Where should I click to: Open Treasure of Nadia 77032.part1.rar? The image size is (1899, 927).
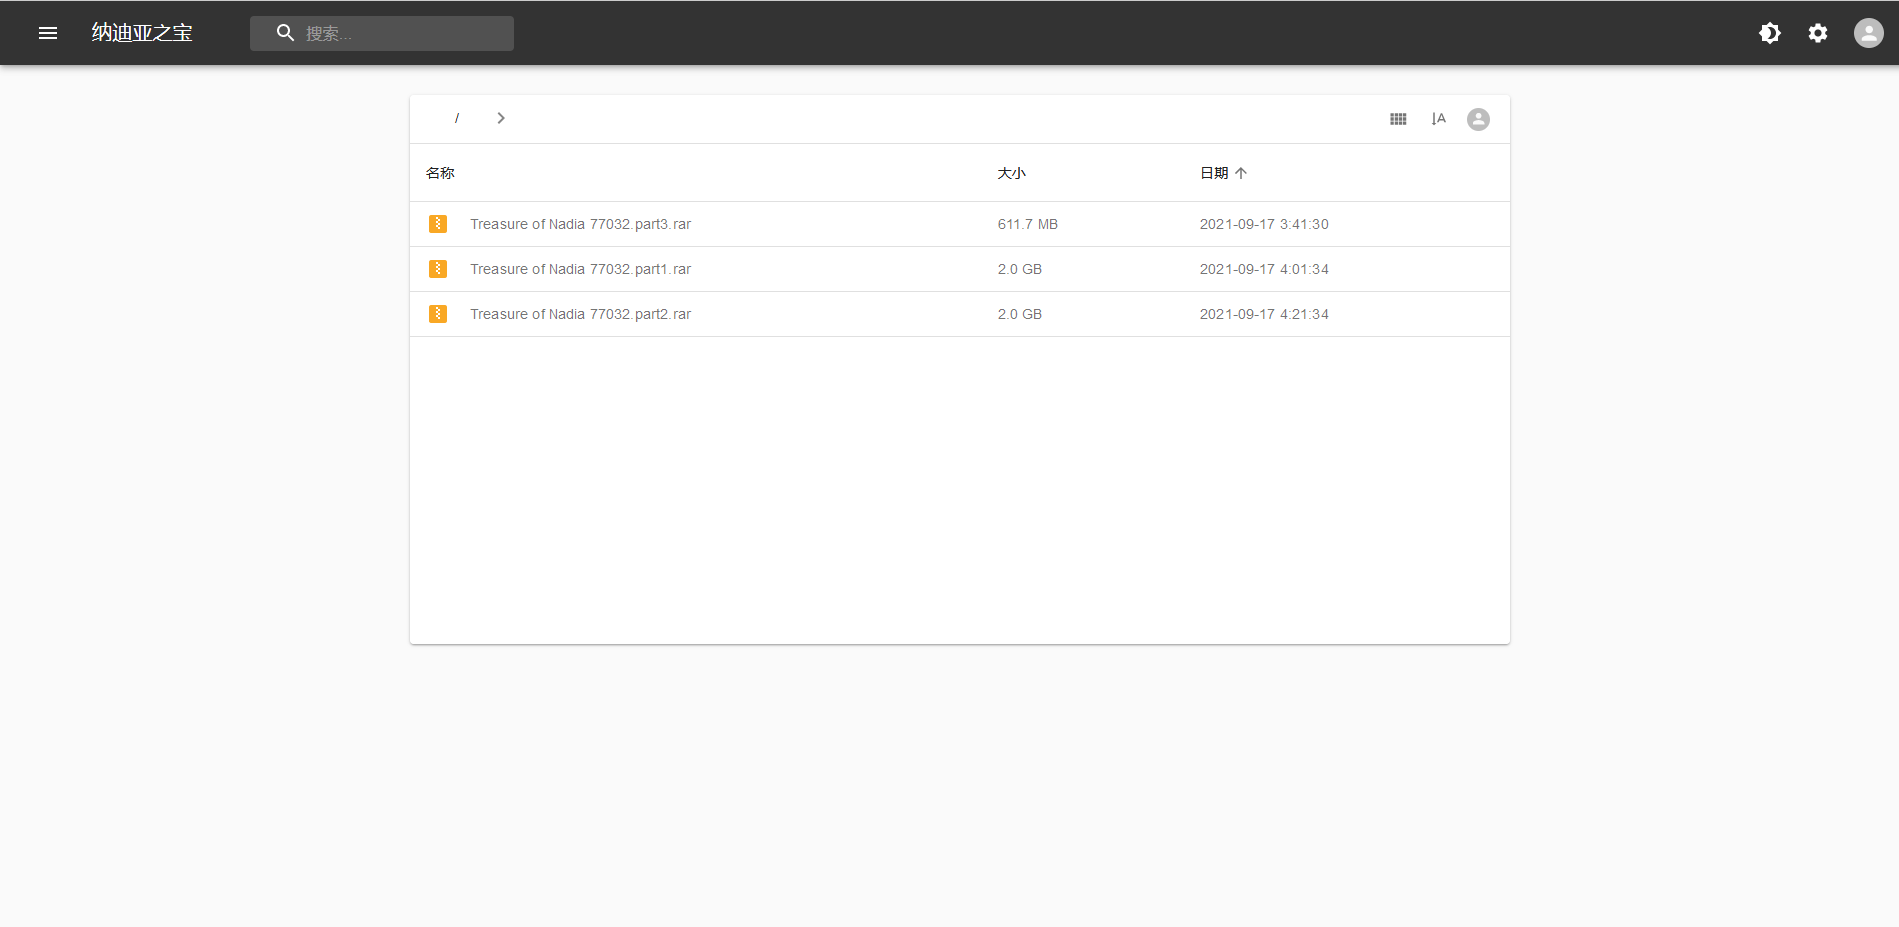tap(580, 269)
